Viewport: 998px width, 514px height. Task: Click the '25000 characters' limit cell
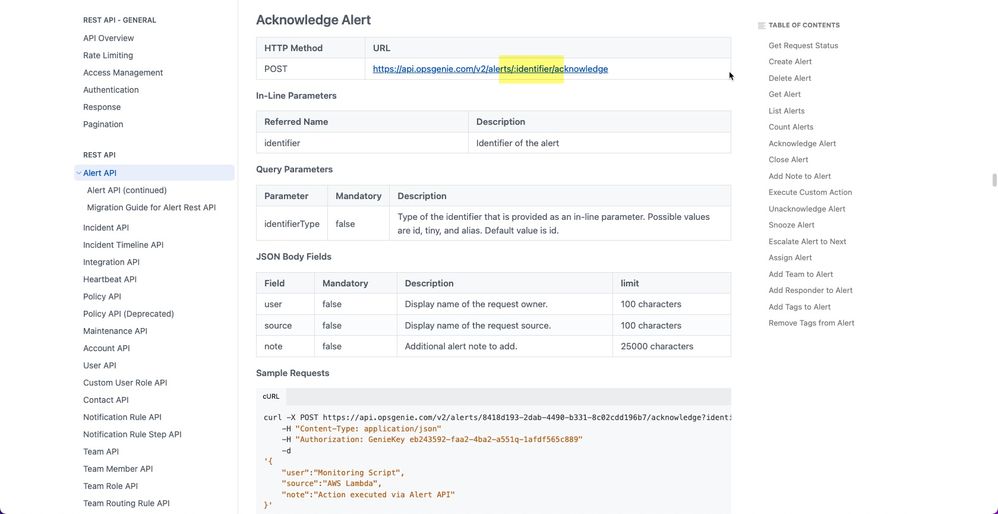click(671, 346)
